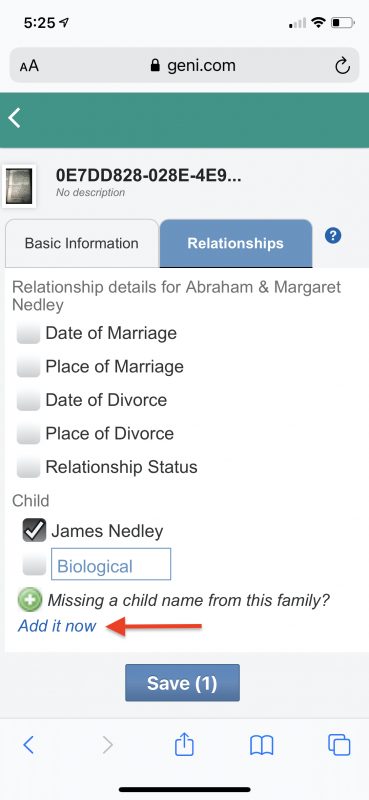Tick the Date of Divorce checkbox

[28, 401]
